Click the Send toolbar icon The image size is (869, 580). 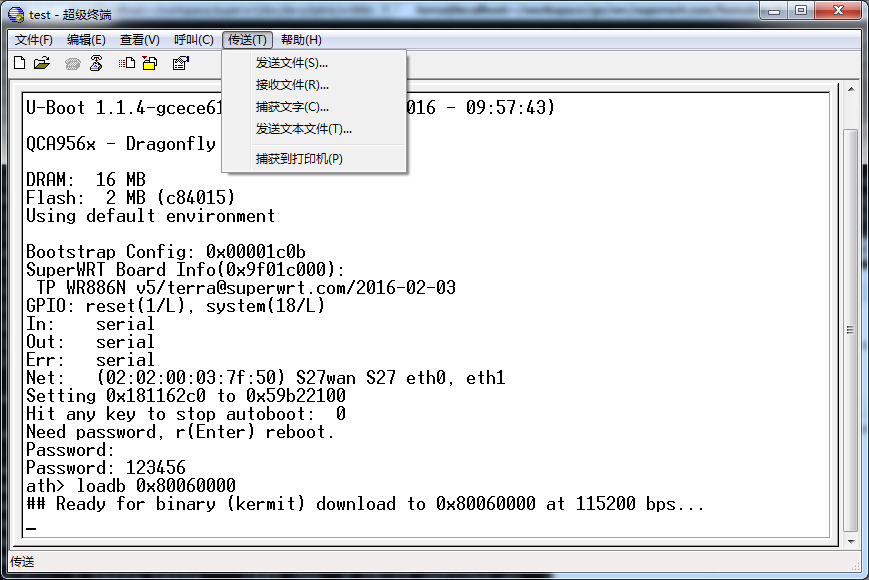(127, 63)
